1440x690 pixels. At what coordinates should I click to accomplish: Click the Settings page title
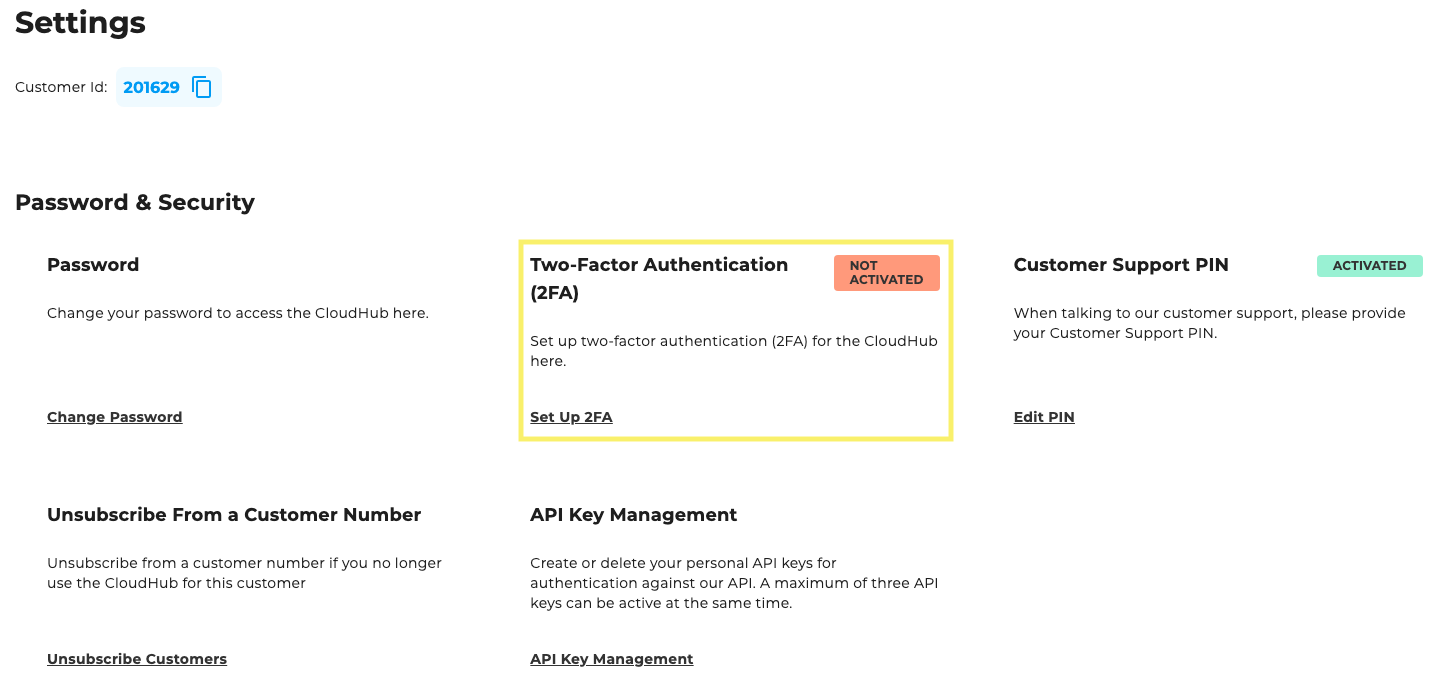coord(80,23)
